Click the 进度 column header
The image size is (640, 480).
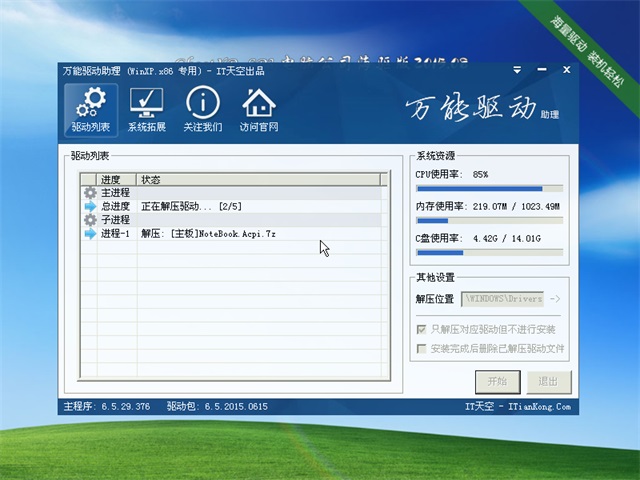[110, 179]
